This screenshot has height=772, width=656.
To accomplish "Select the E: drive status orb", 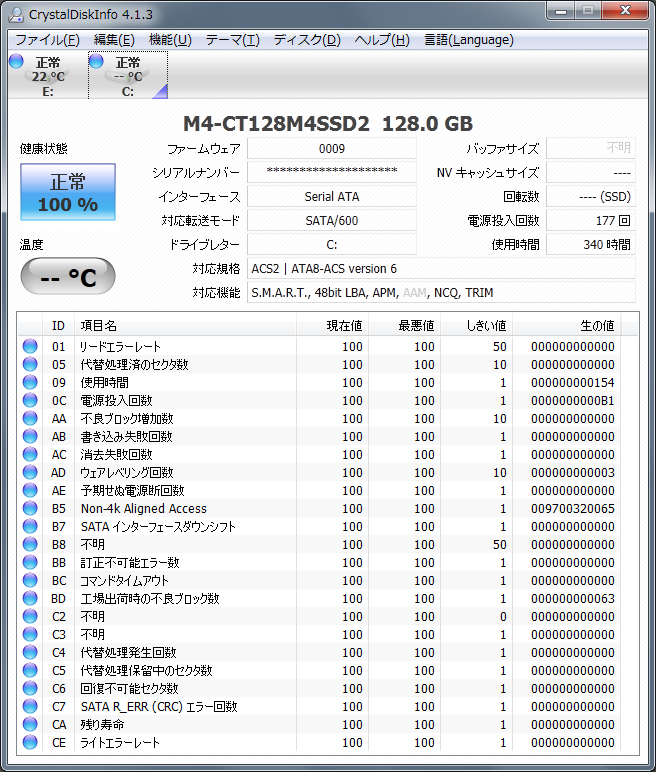I will click(16, 62).
